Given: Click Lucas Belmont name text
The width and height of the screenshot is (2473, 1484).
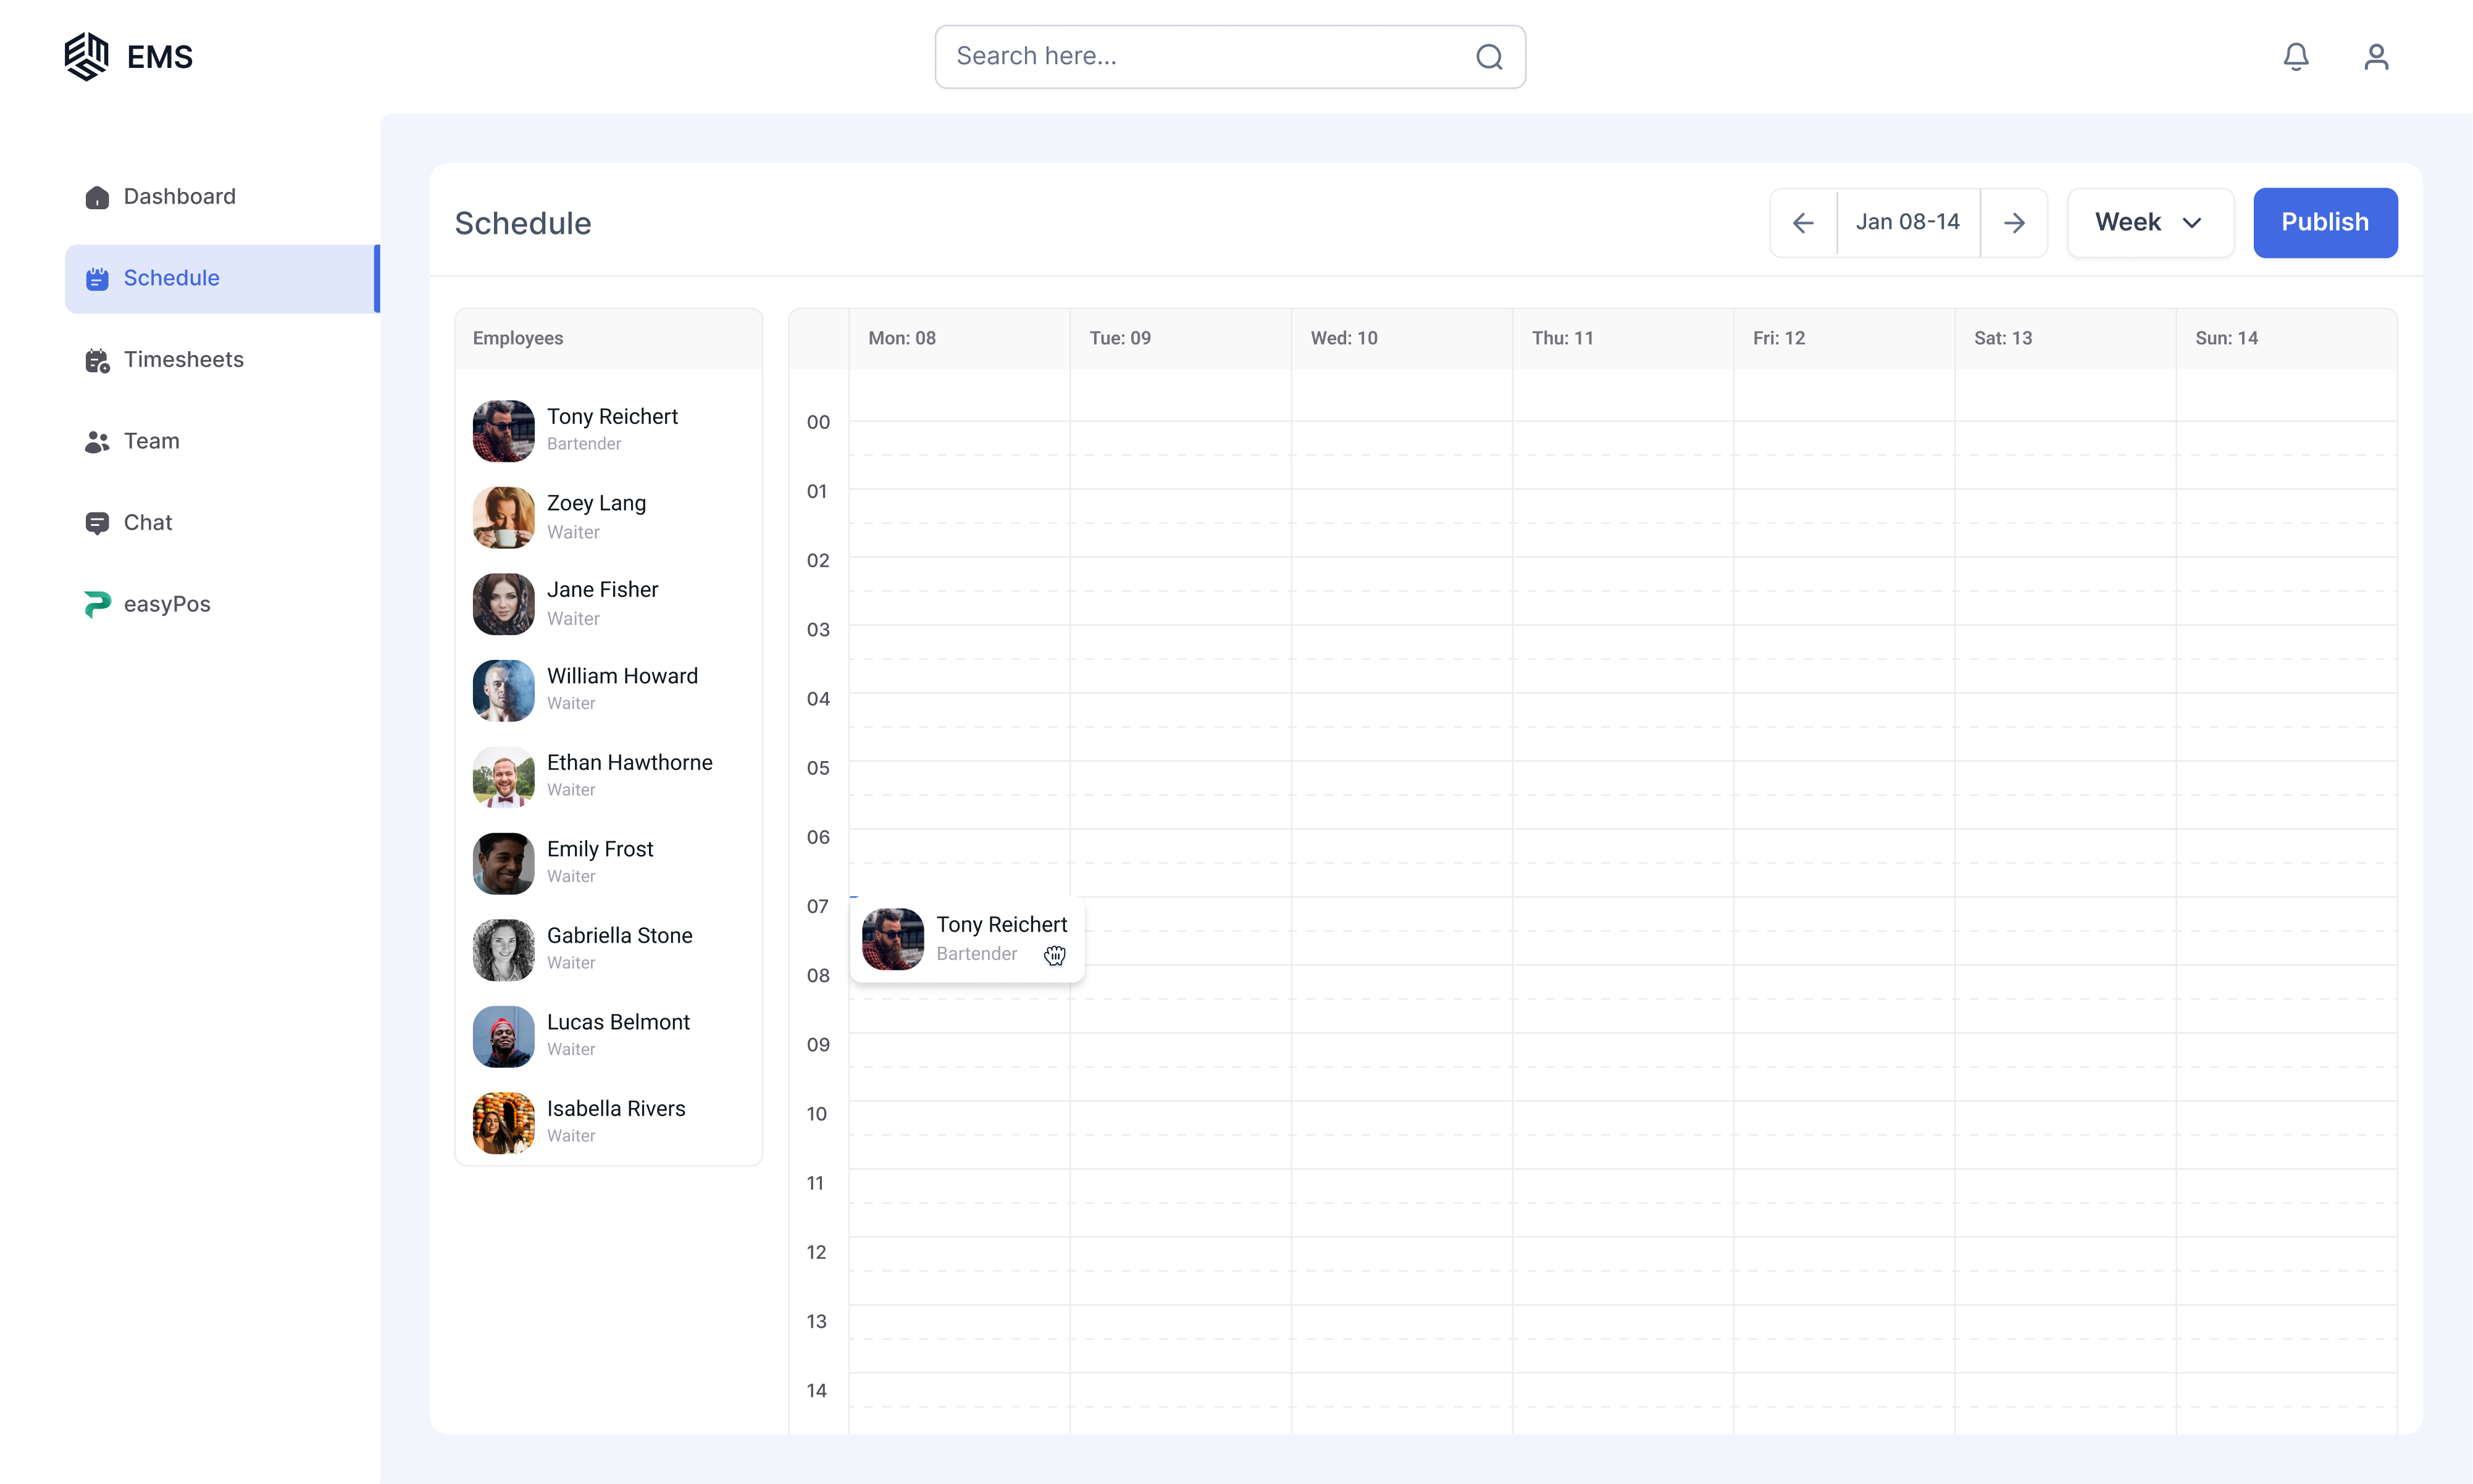Looking at the screenshot, I should click(618, 1023).
